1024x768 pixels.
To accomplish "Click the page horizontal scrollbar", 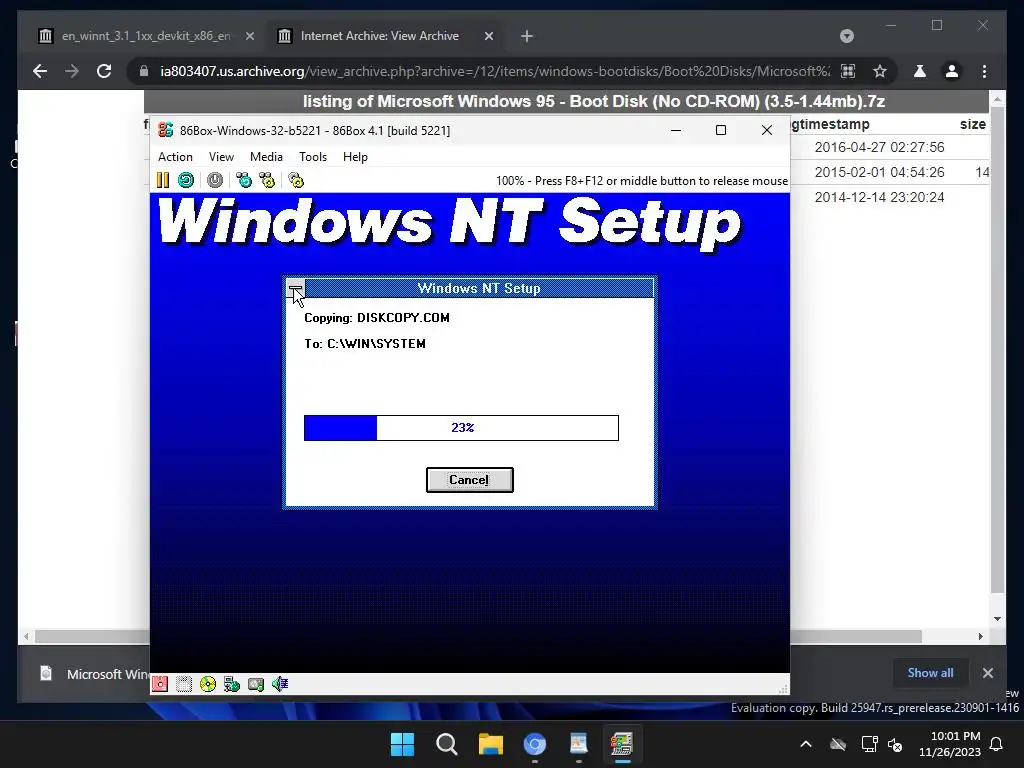I will [478, 636].
